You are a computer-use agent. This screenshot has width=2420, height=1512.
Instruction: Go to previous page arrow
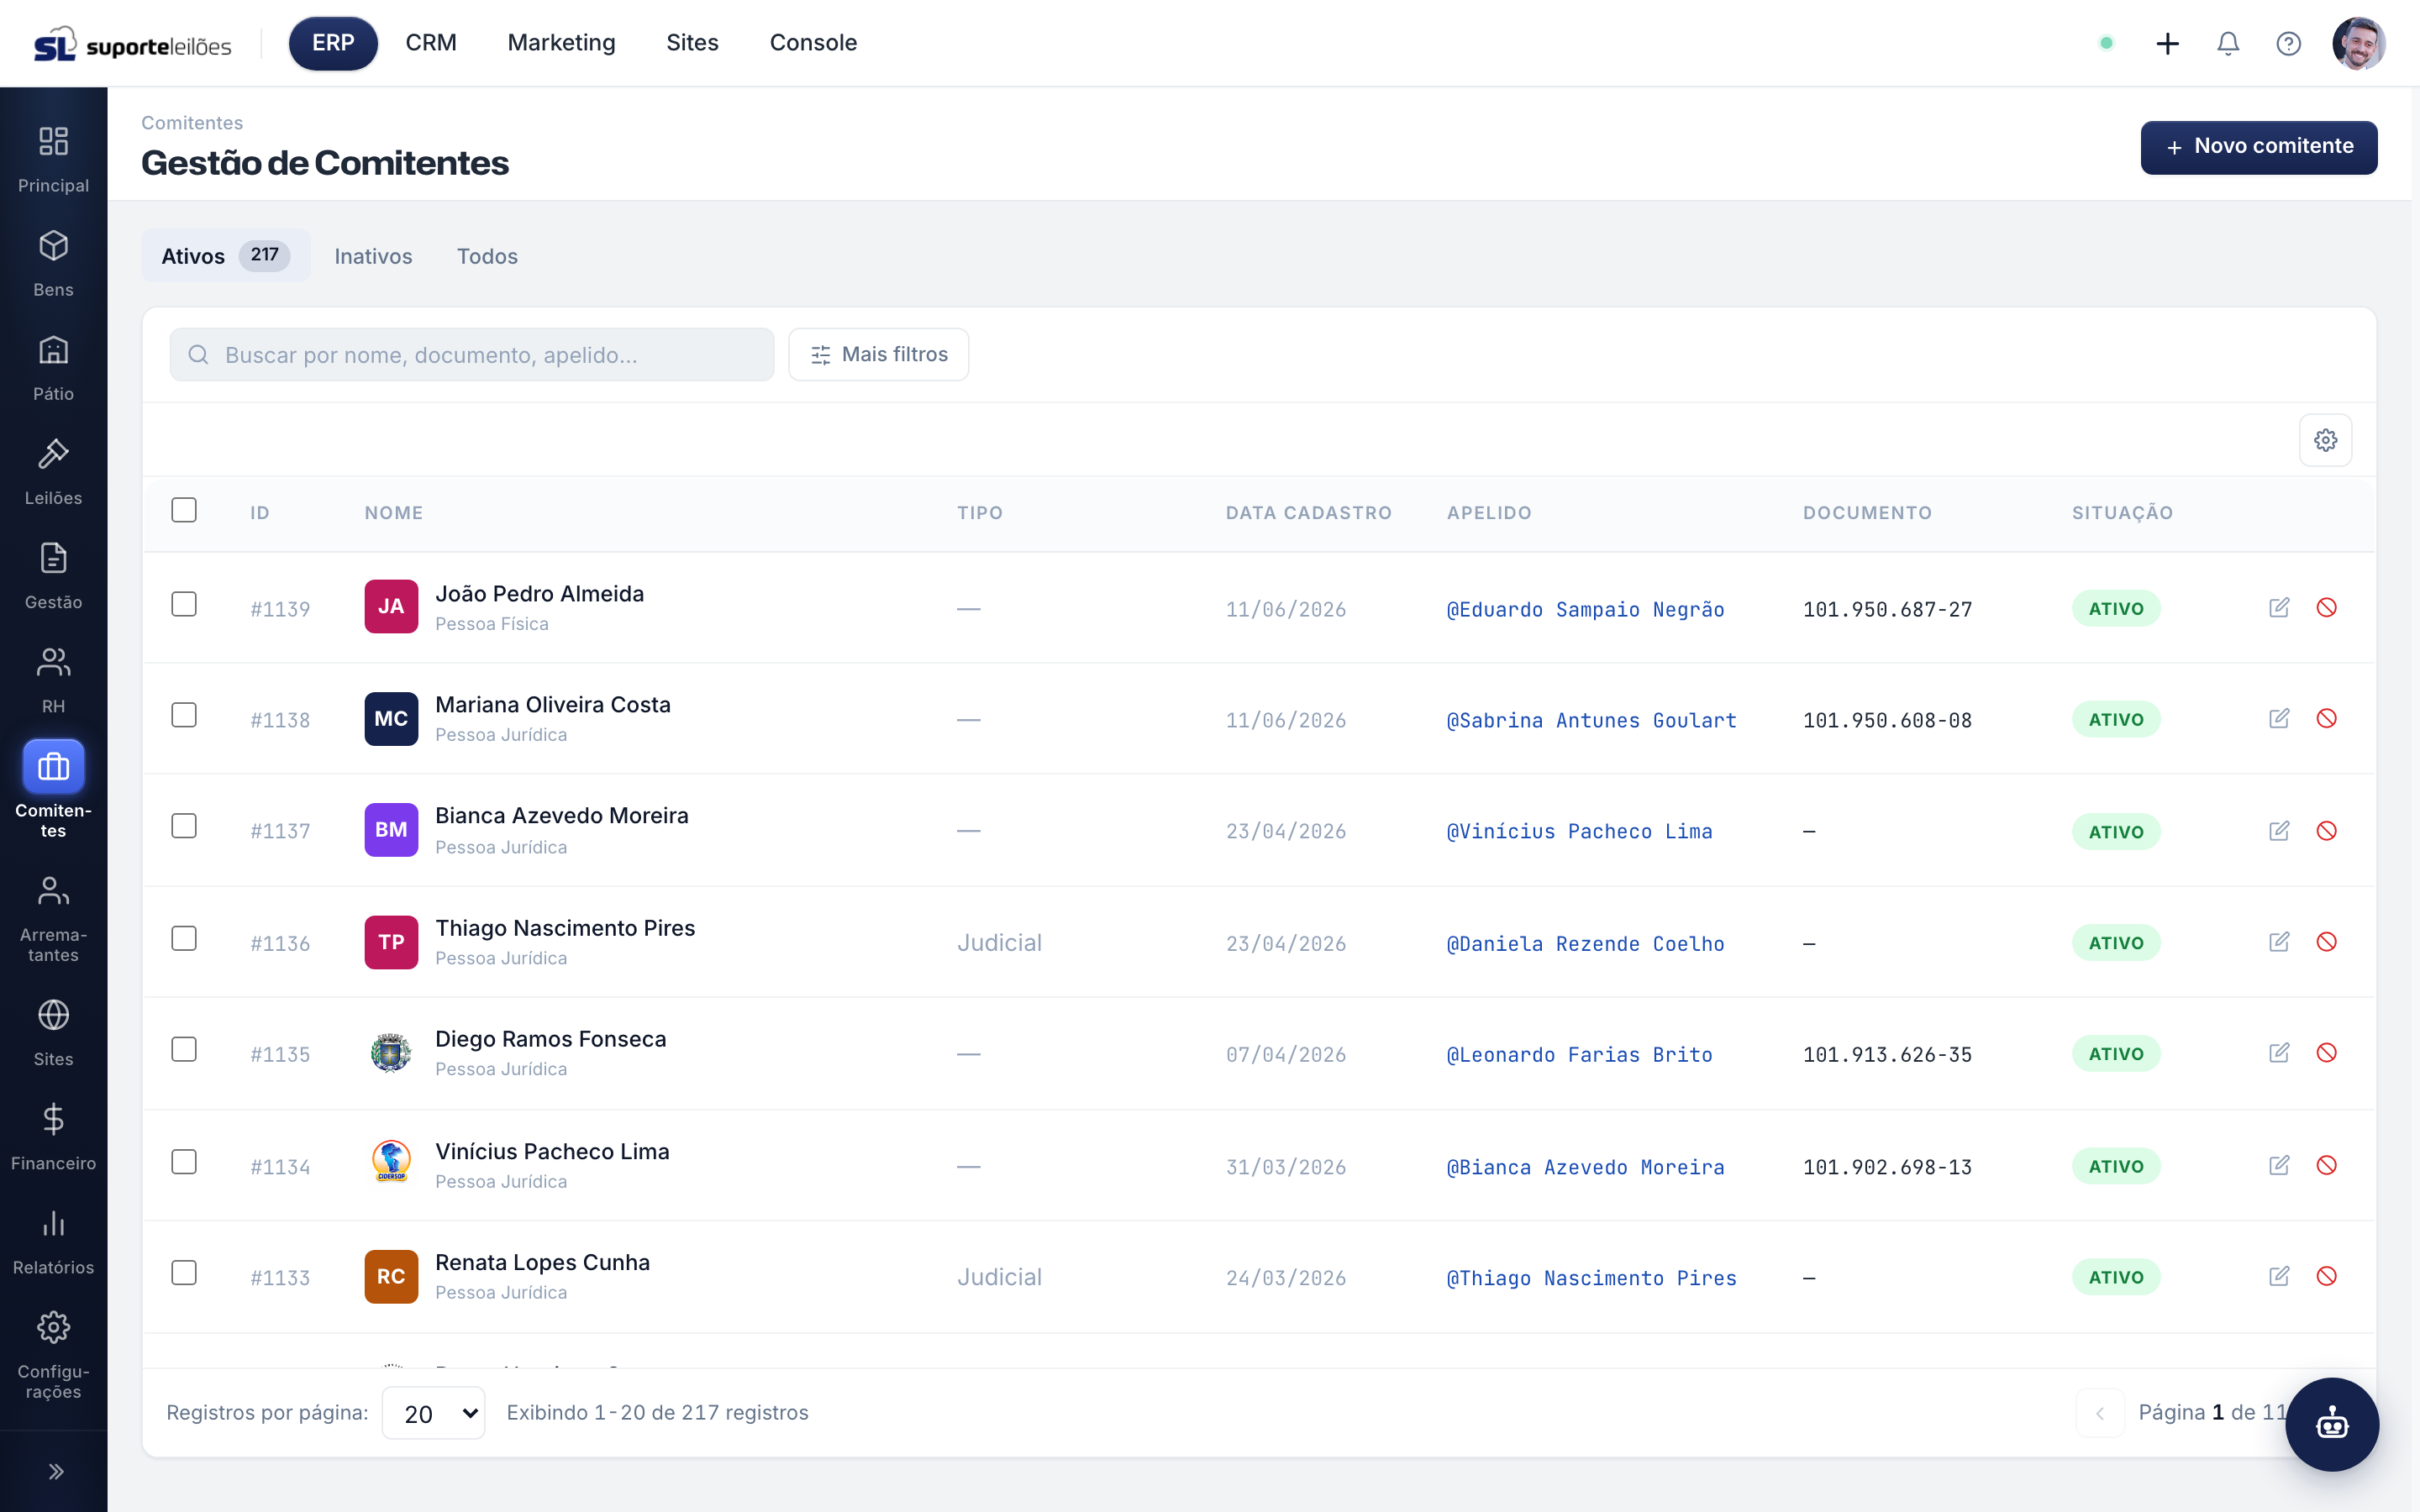tap(2099, 1413)
